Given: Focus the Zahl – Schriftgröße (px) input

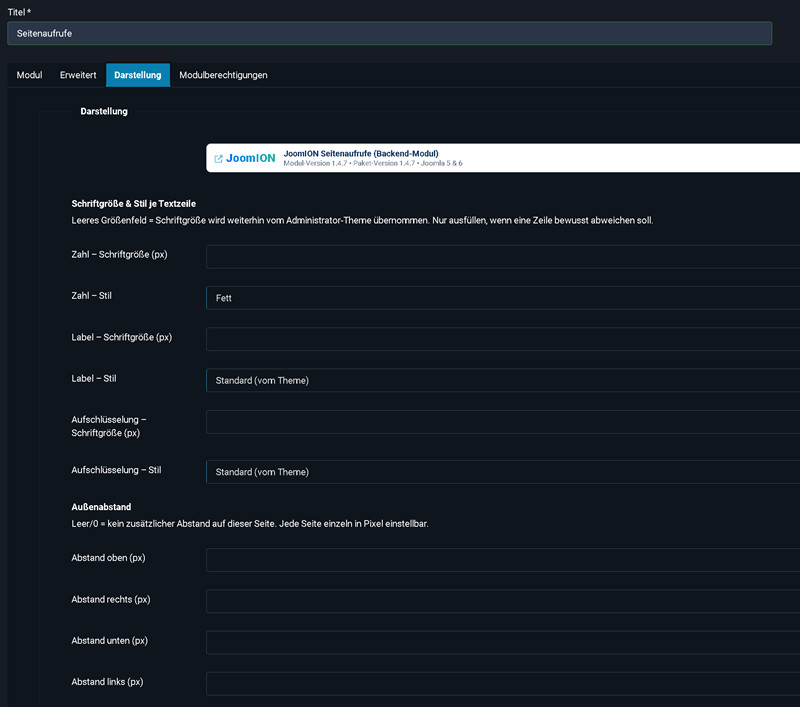Looking at the screenshot, I should click(x=503, y=257).
